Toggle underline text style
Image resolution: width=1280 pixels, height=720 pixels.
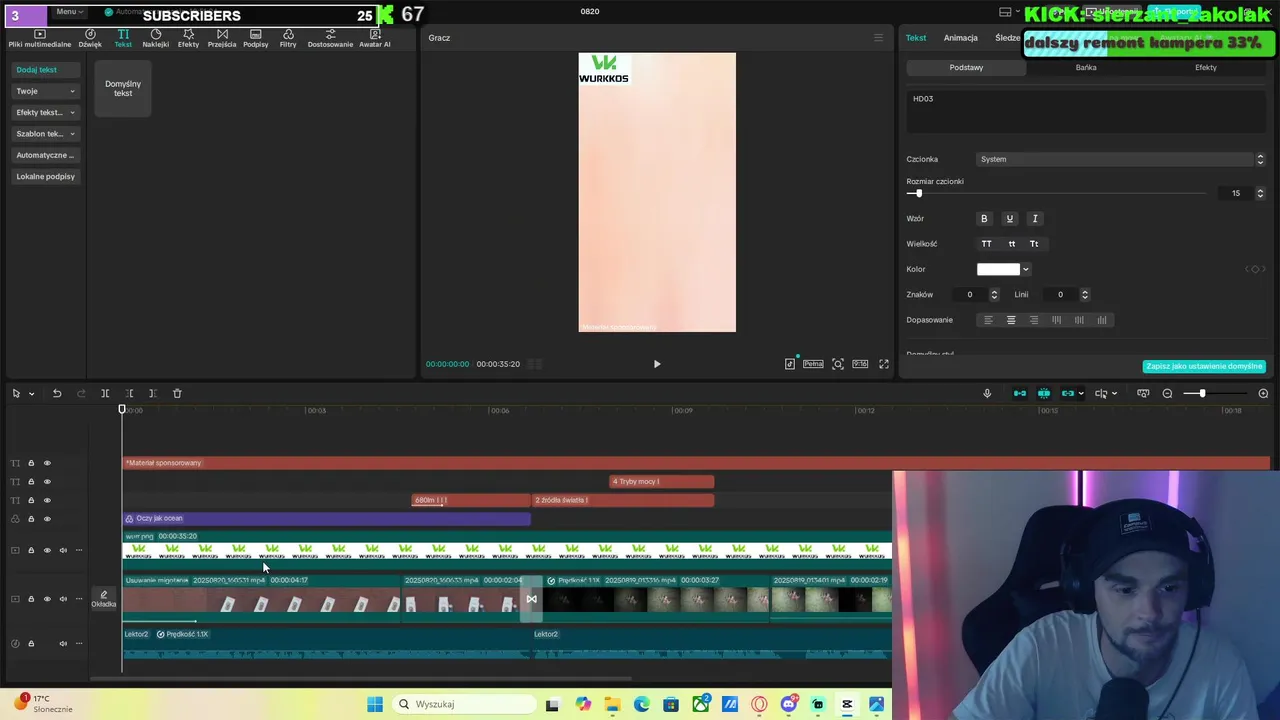[1009, 218]
